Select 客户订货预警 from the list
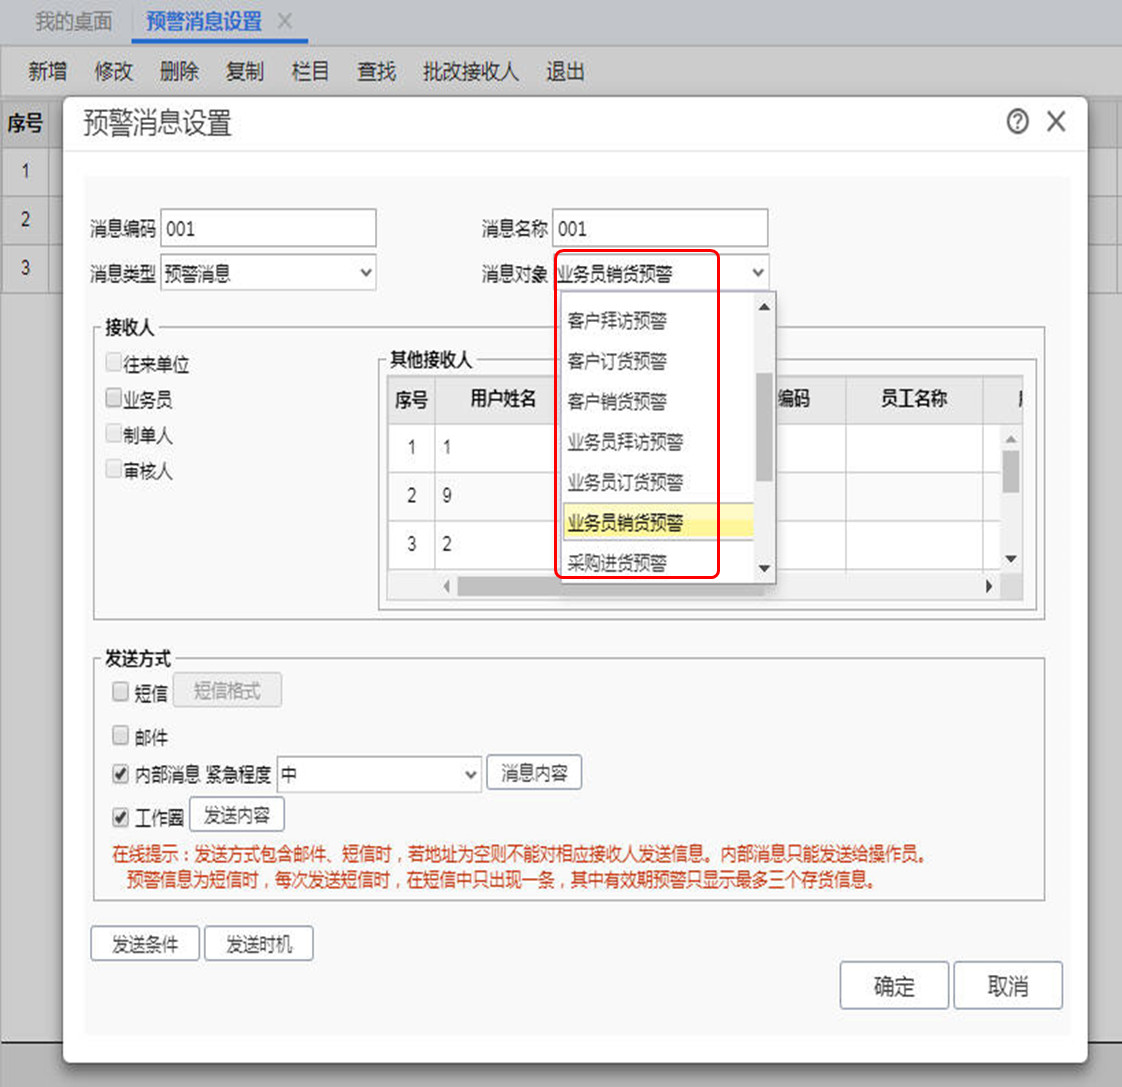The image size is (1122, 1087). pos(617,361)
